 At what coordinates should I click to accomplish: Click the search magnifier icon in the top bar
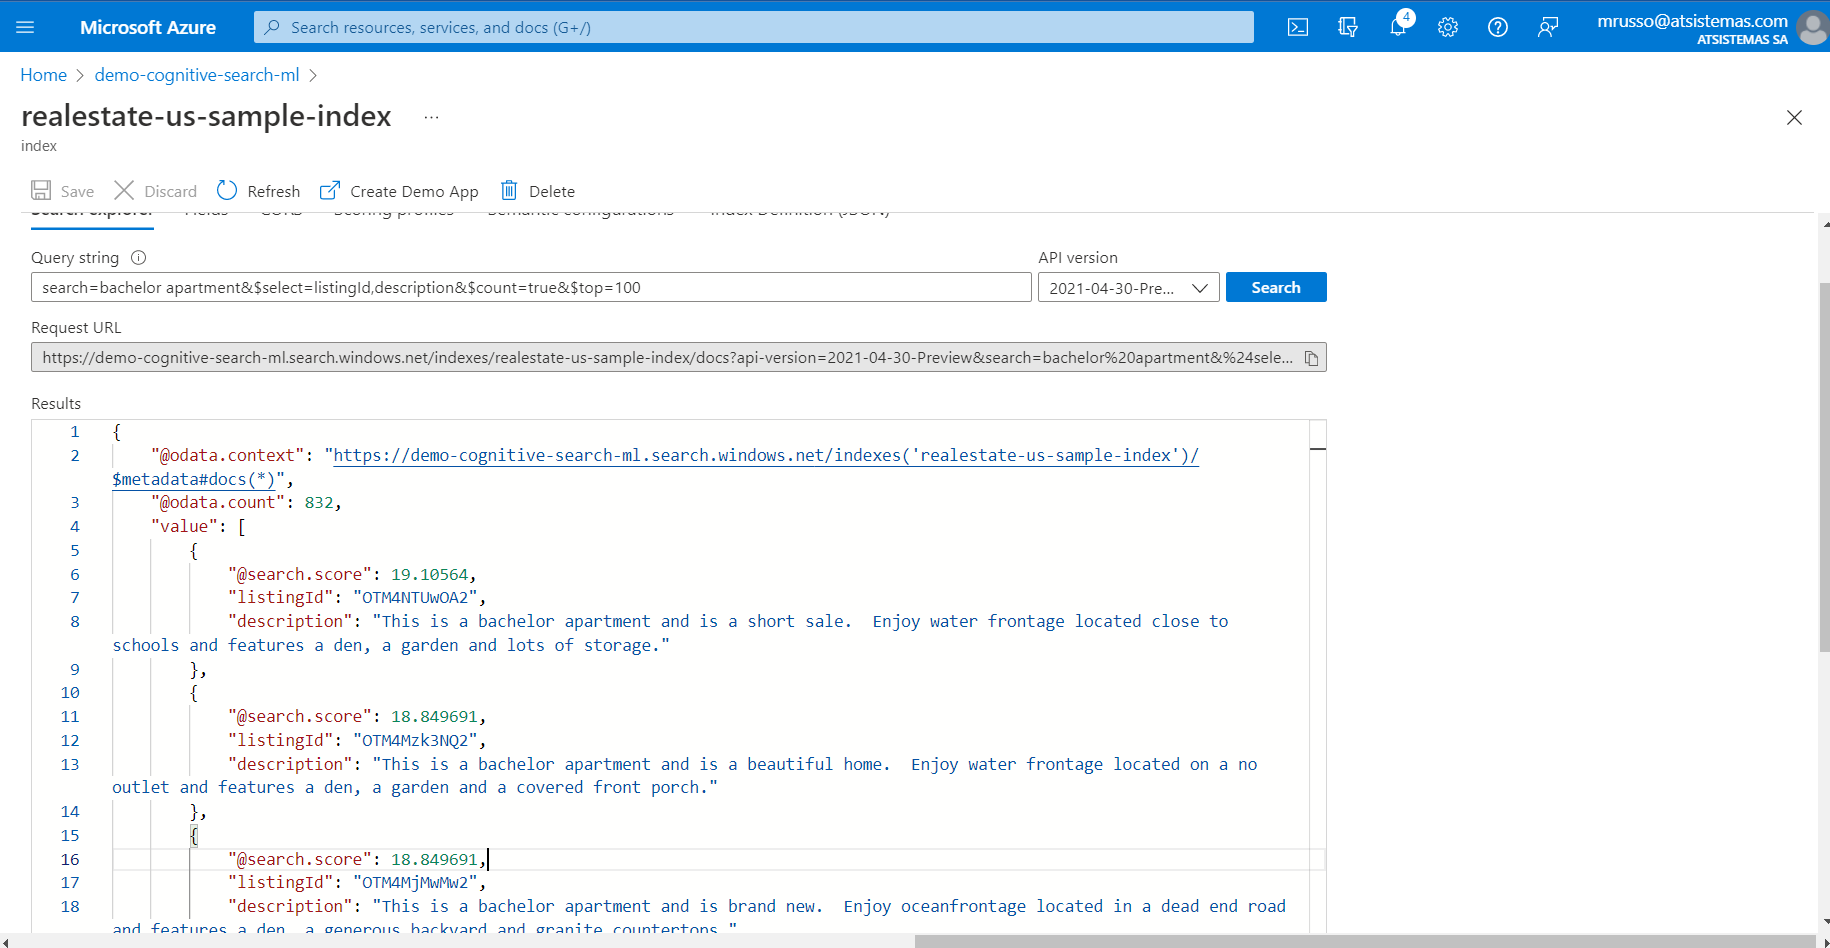pyautogui.click(x=272, y=27)
